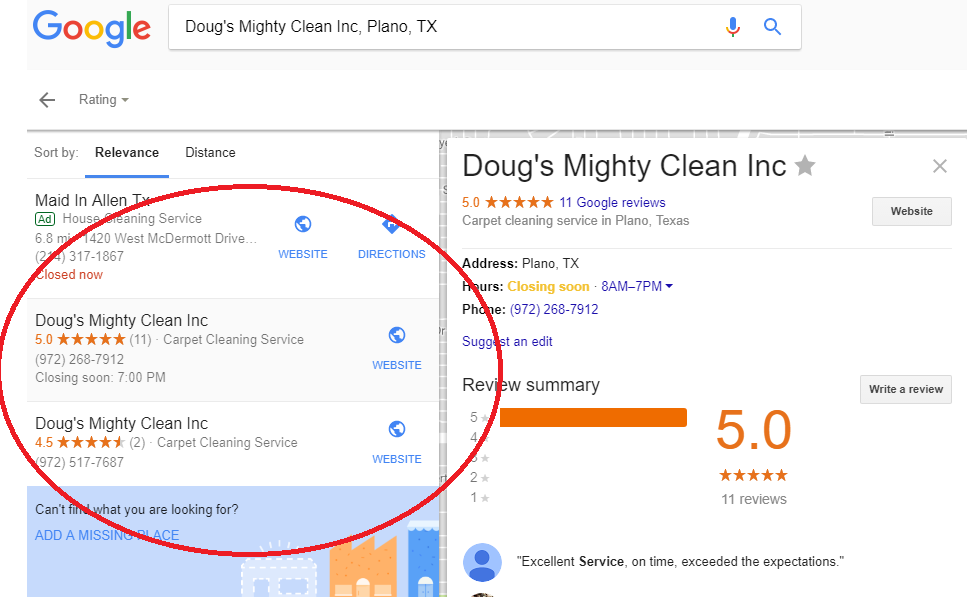Click the Review summary heading
The width and height of the screenshot is (967, 597).
point(530,385)
